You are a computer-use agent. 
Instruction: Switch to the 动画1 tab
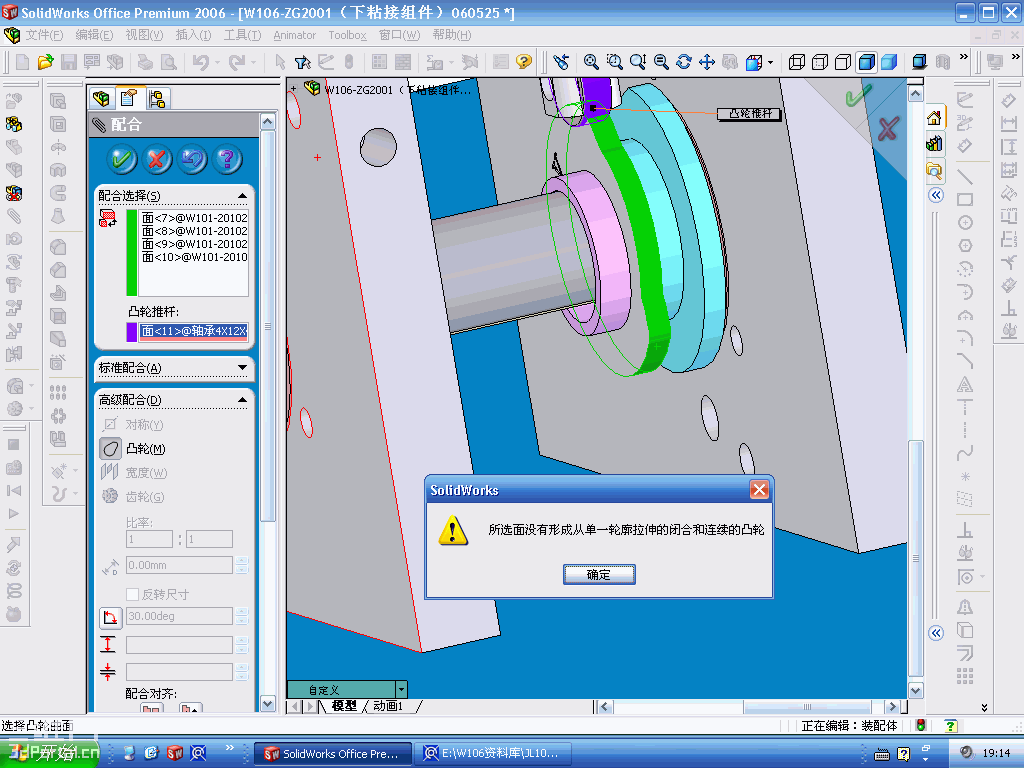(388, 706)
